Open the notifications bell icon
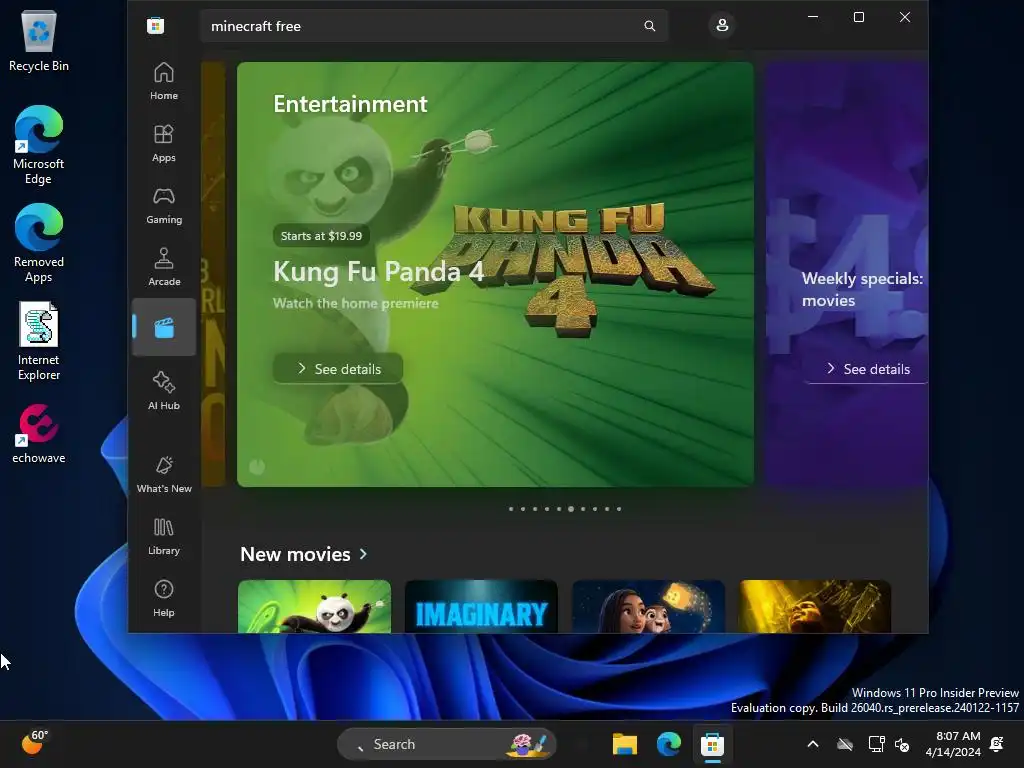Screen dimensions: 1024x768 pos(997,744)
